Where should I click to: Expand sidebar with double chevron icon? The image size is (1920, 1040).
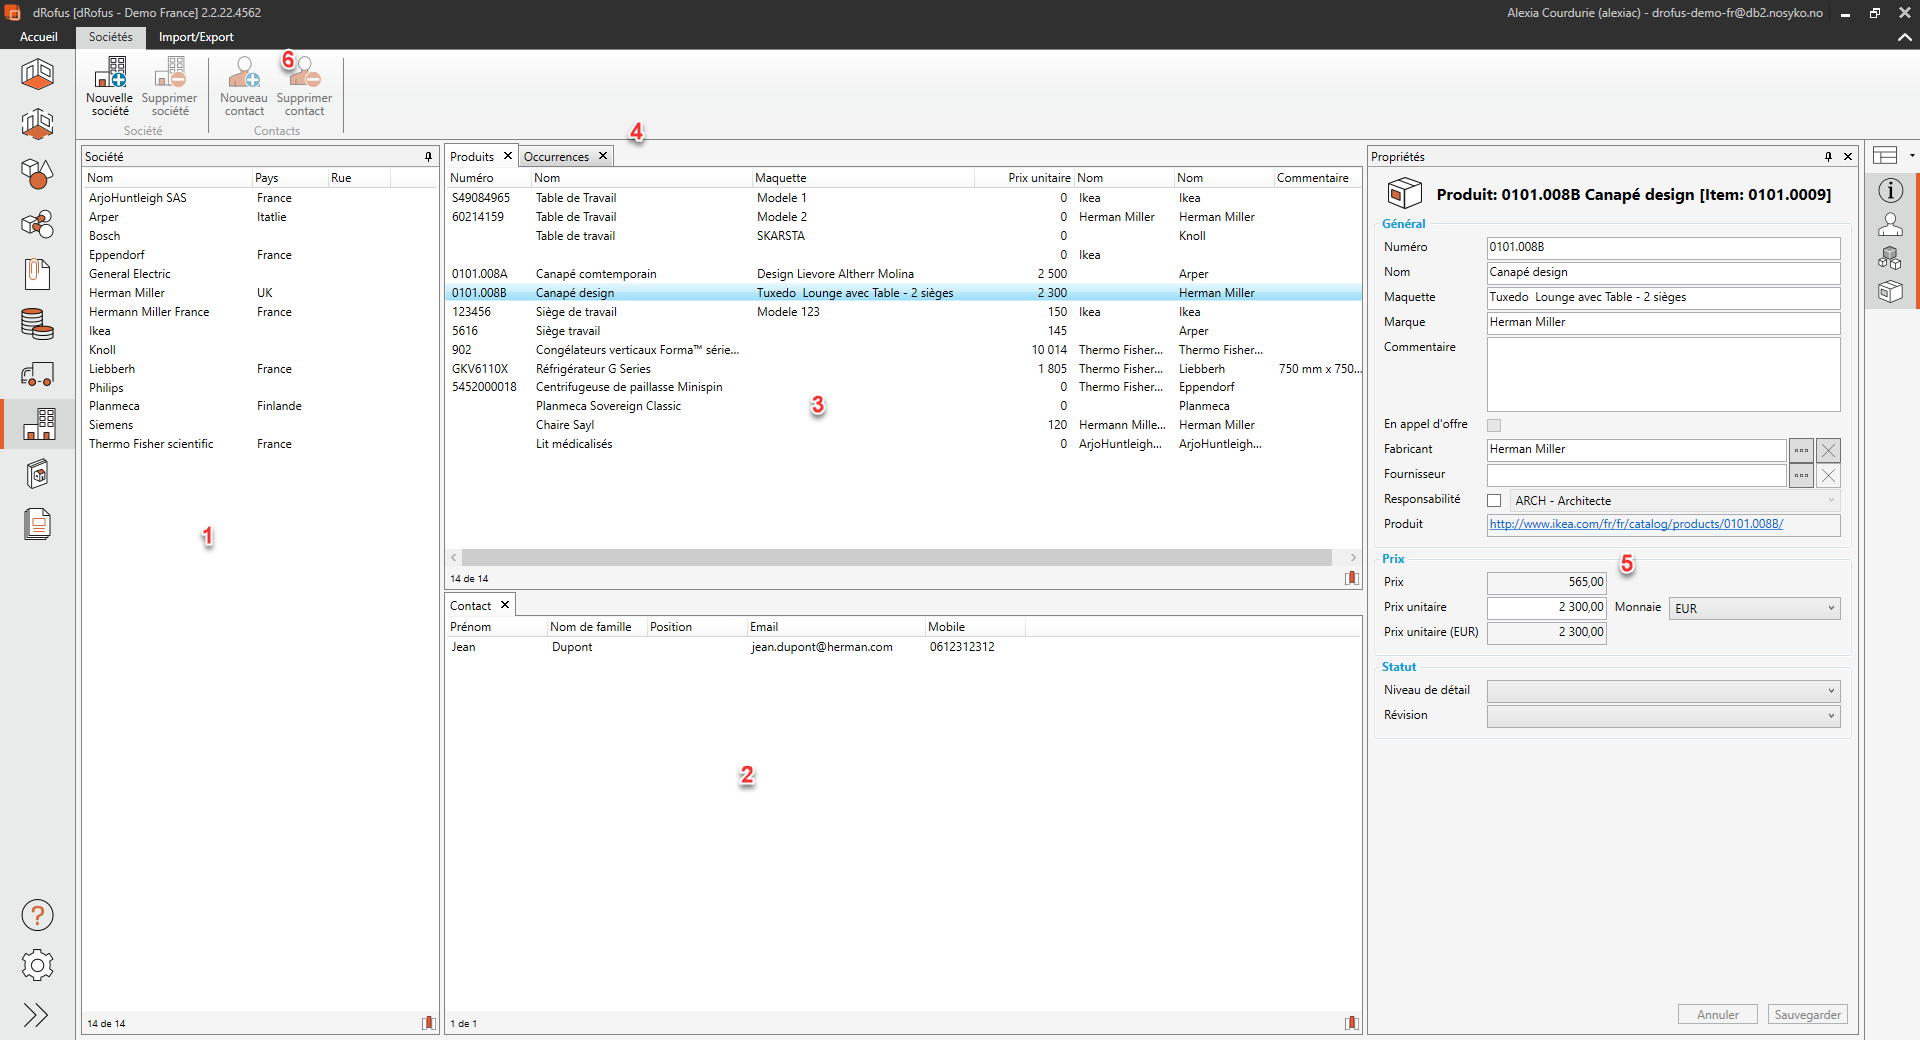tap(36, 1015)
